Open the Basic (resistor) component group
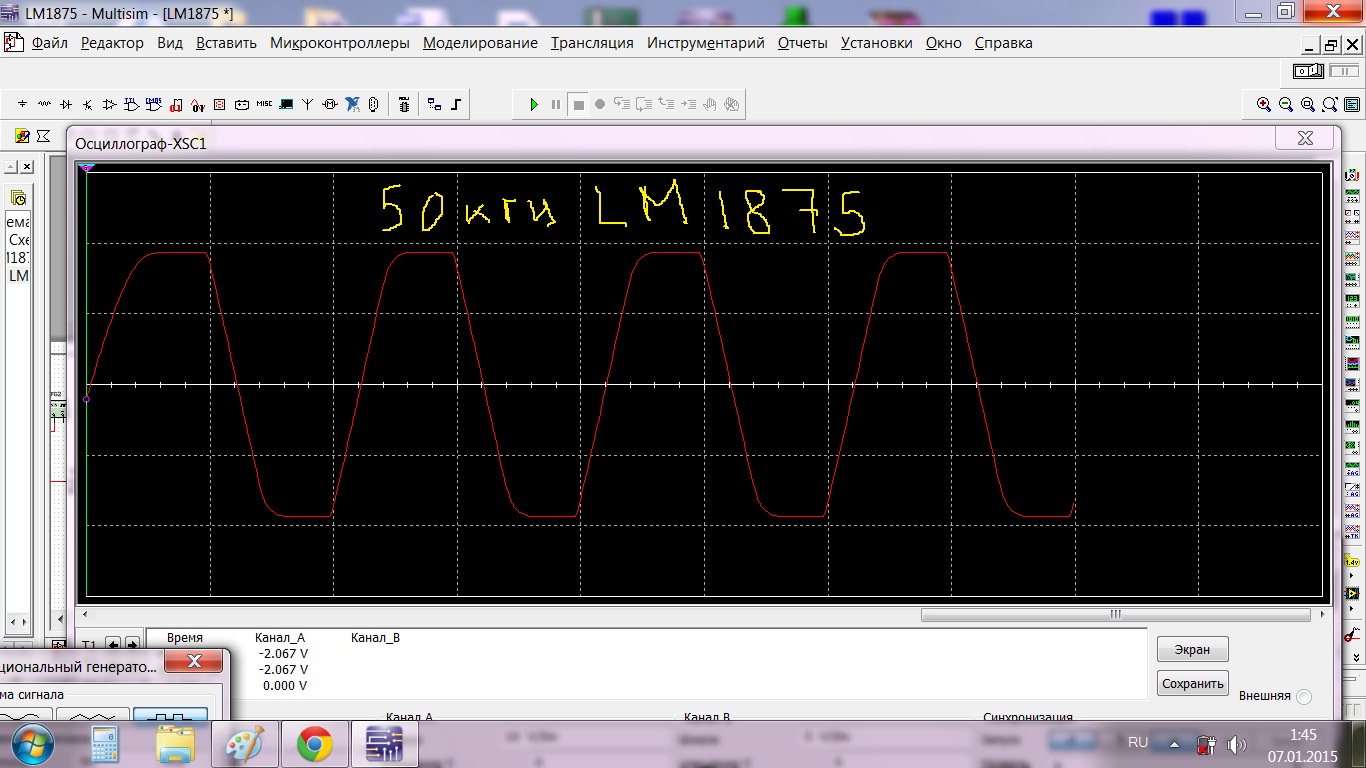The image size is (1366, 768). click(x=44, y=104)
